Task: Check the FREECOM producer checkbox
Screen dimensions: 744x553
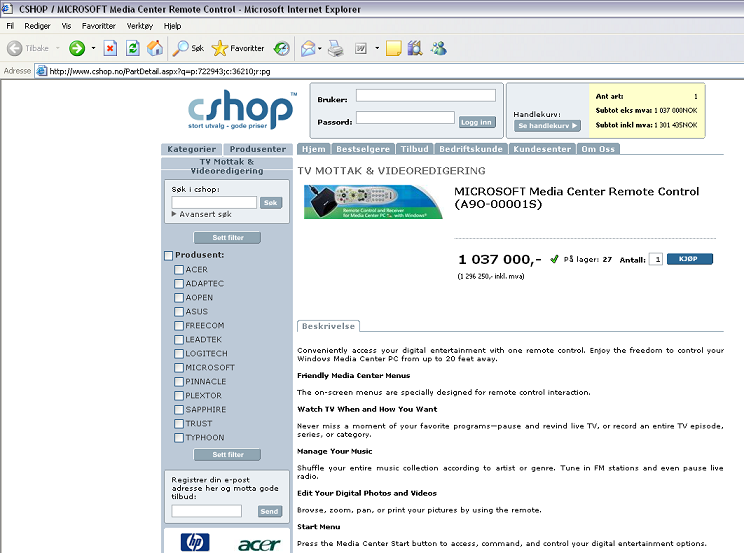Action: 178,326
